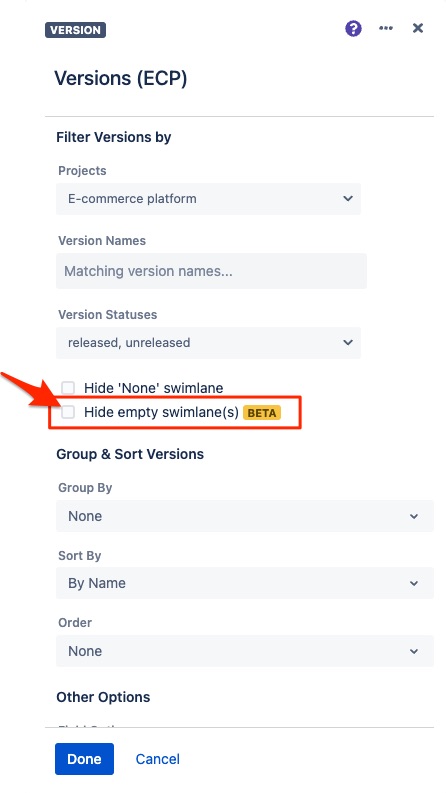Click the BETA badge next to swimlane option
The width and height of the screenshot is (446, 793).
[262, 413]
